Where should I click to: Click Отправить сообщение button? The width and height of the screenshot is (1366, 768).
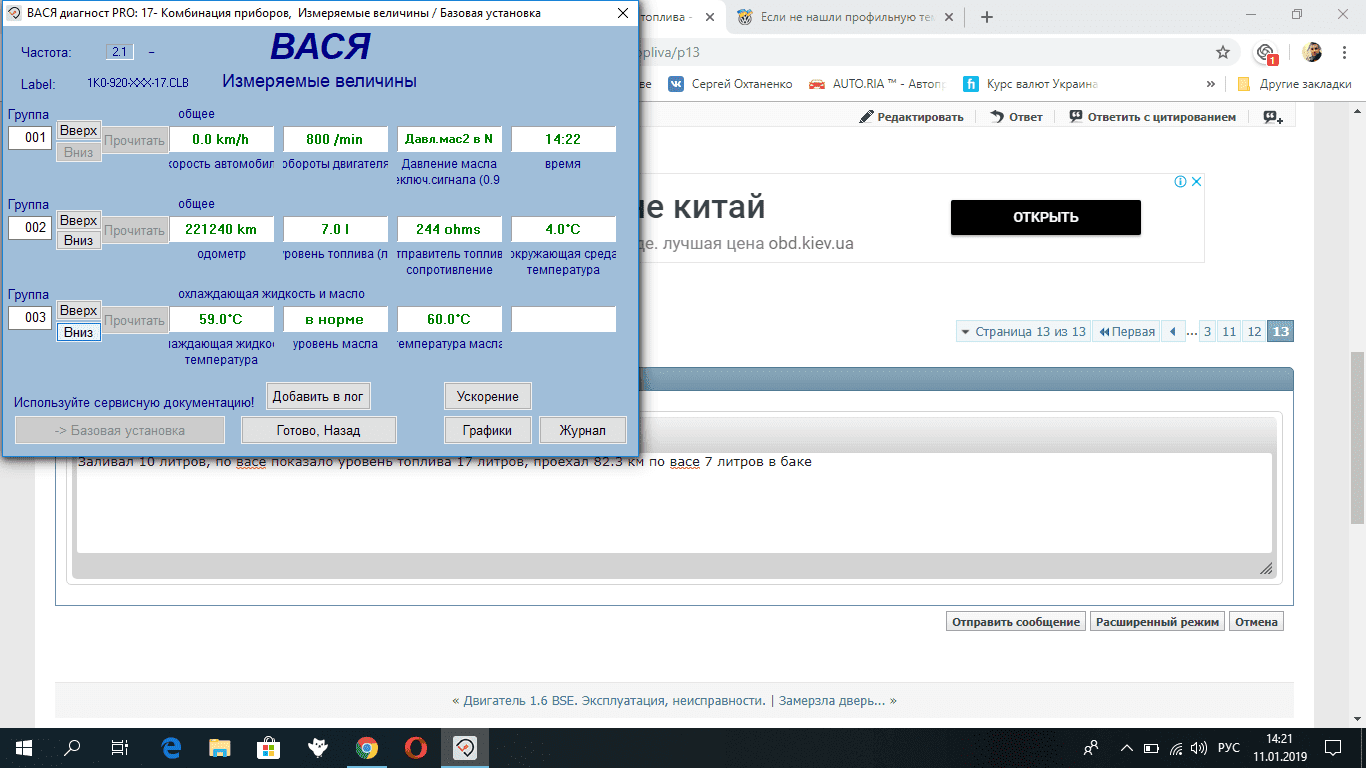tap(1015, 622)
